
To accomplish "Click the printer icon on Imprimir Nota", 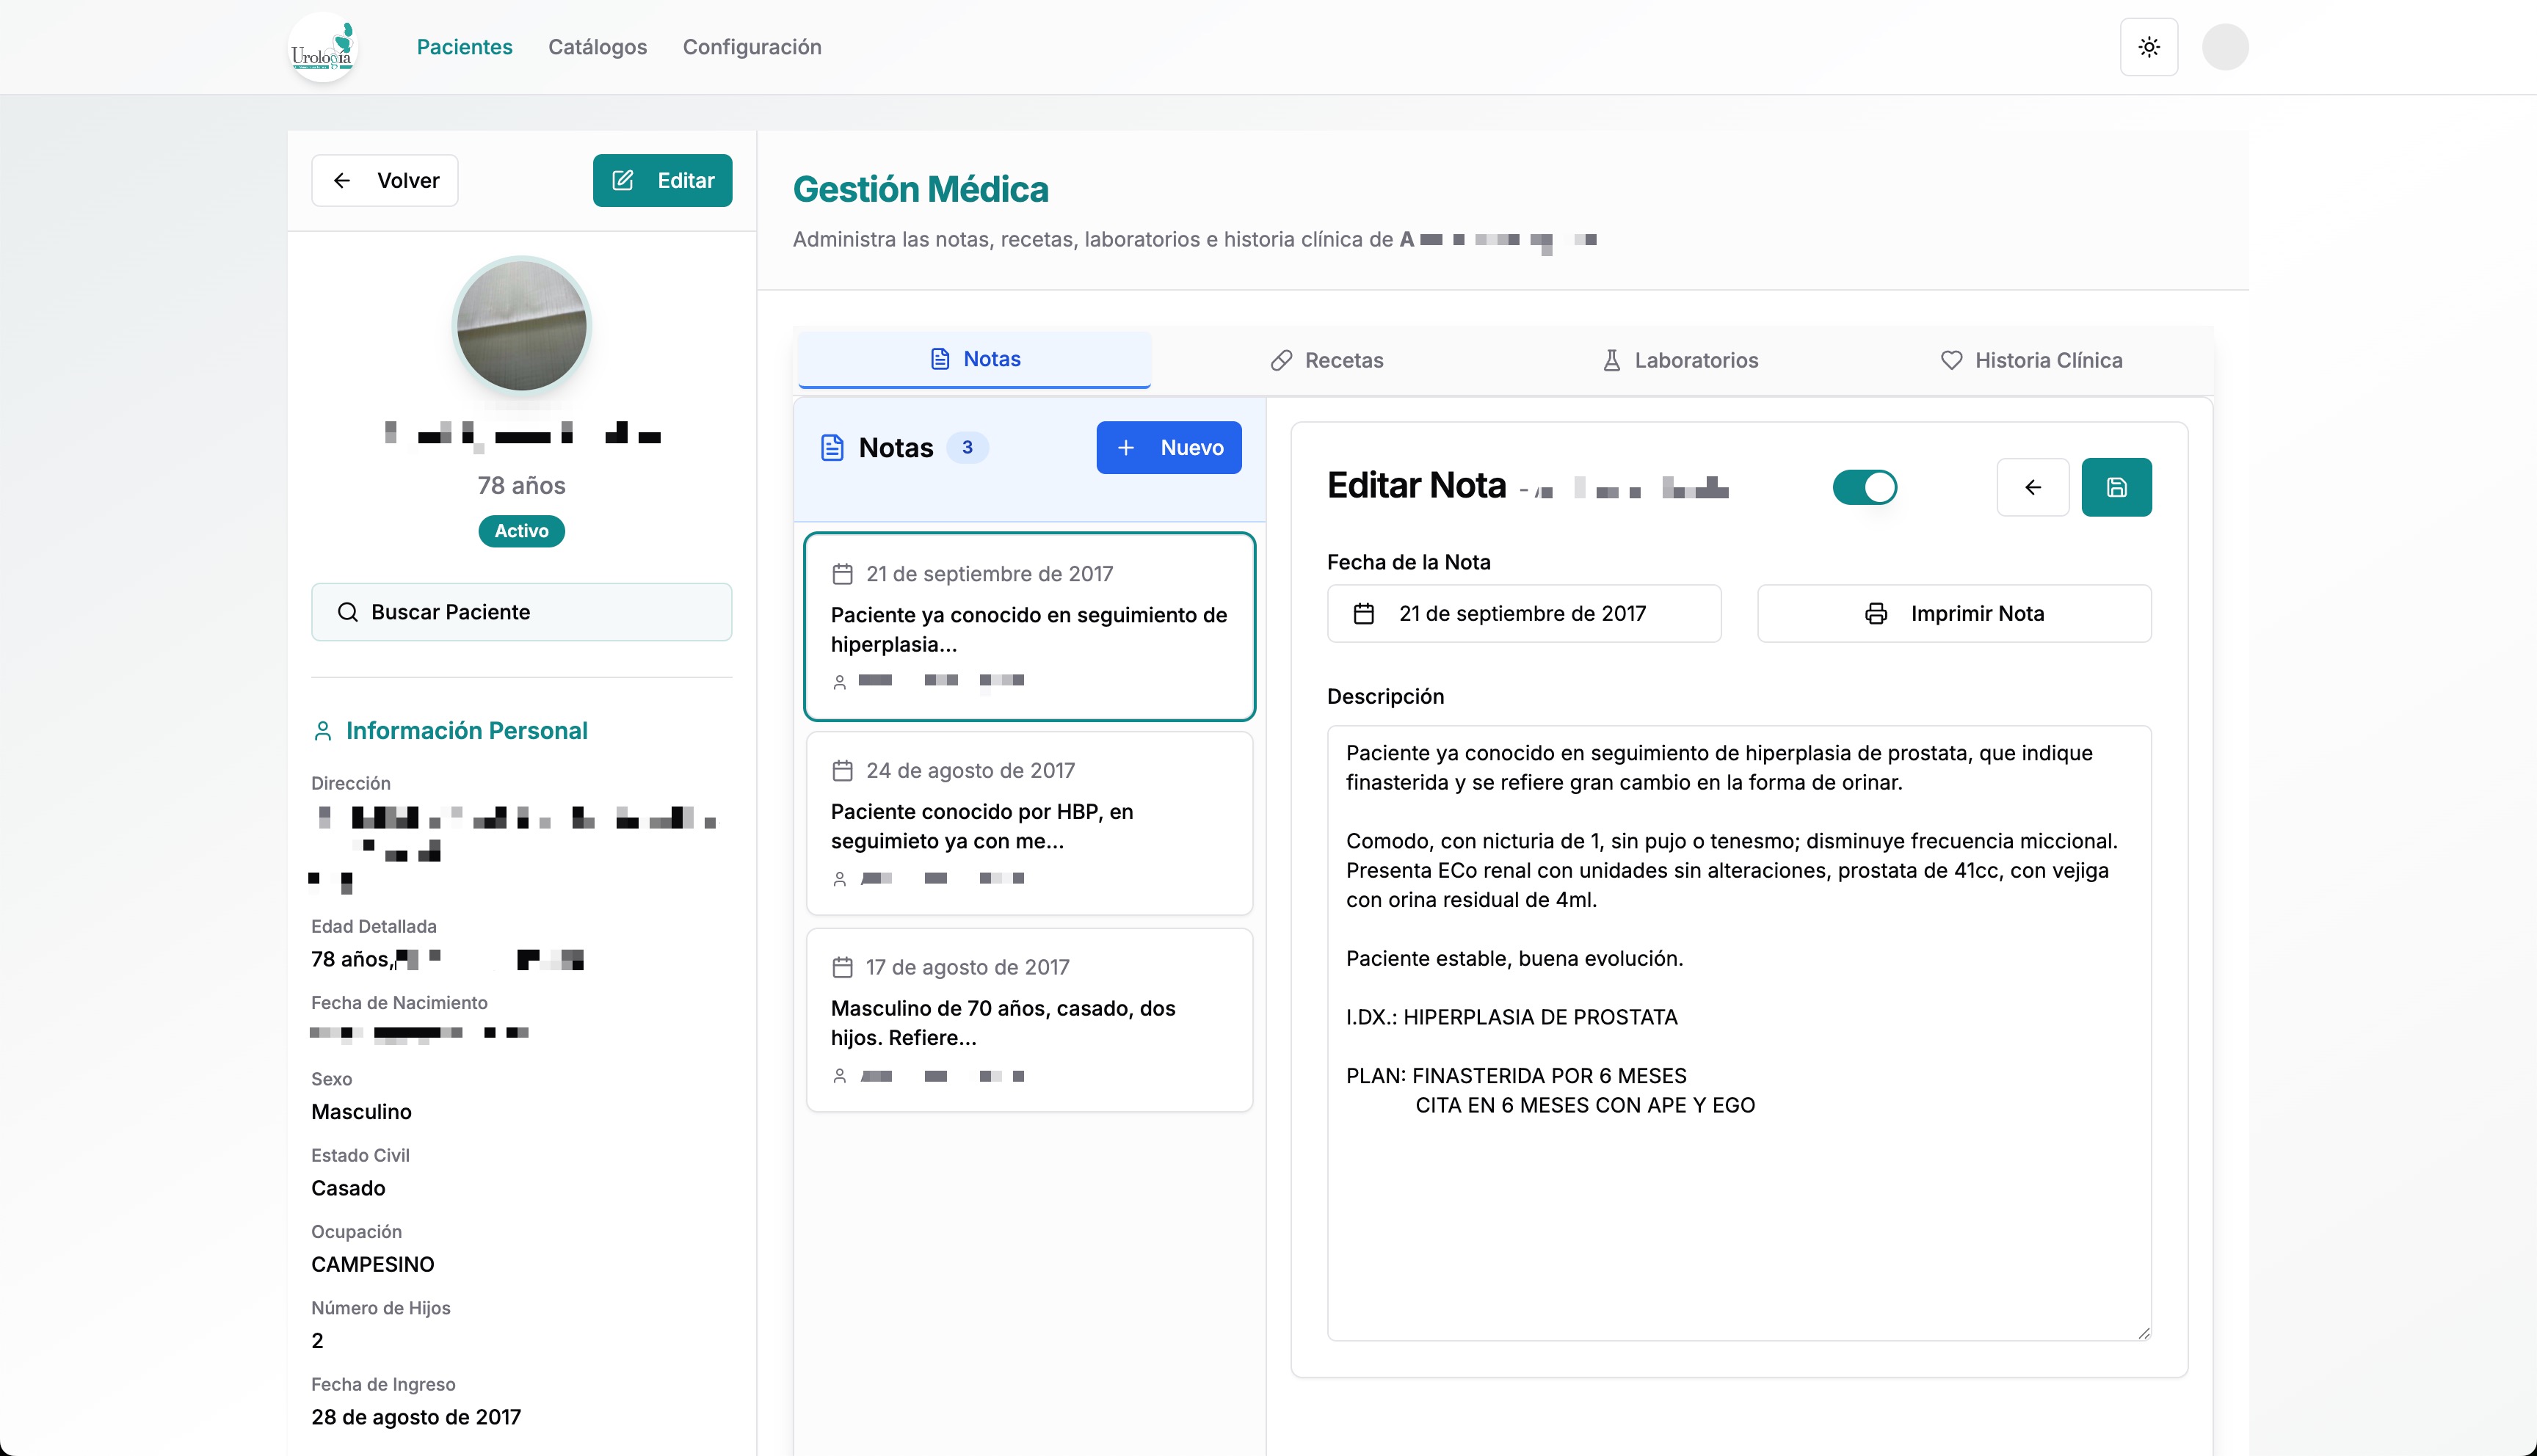I will 1875,613.
